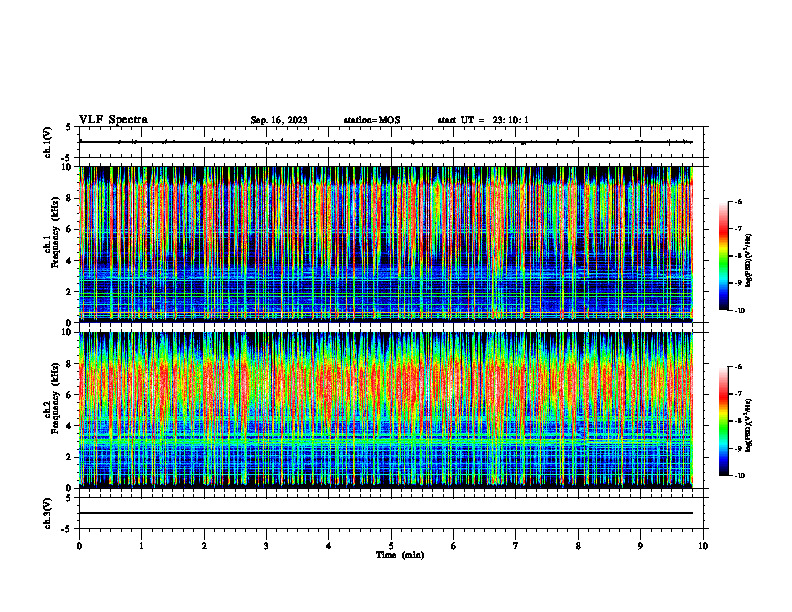Click the time axis tick label "10"
The width and height of the screenshot is (792, 612).
click(x=703, y=546)
